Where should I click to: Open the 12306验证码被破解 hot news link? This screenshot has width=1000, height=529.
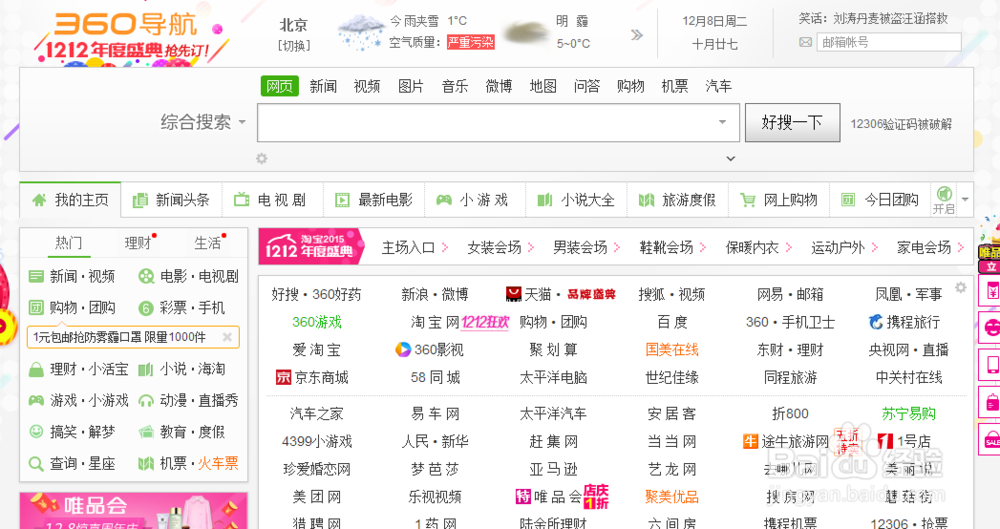901,124
